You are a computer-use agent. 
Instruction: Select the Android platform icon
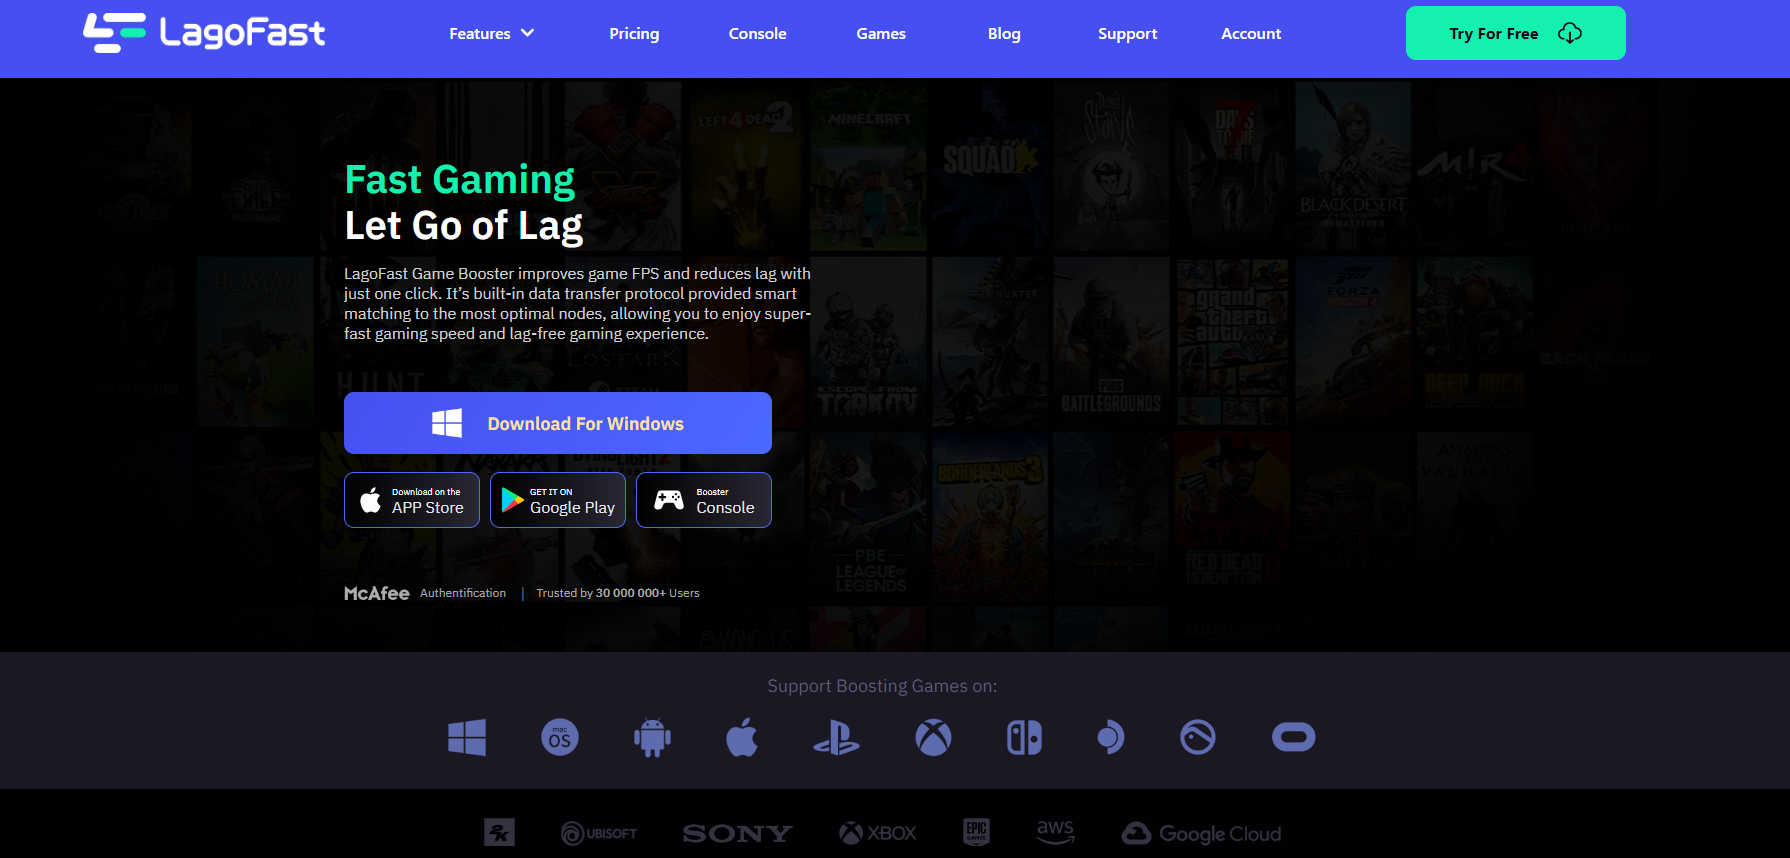pyautogui.click(x=652, y=737)
